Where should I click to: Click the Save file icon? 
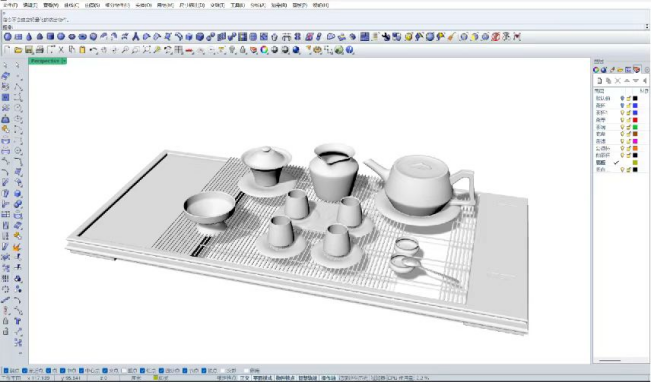(29, 50)
